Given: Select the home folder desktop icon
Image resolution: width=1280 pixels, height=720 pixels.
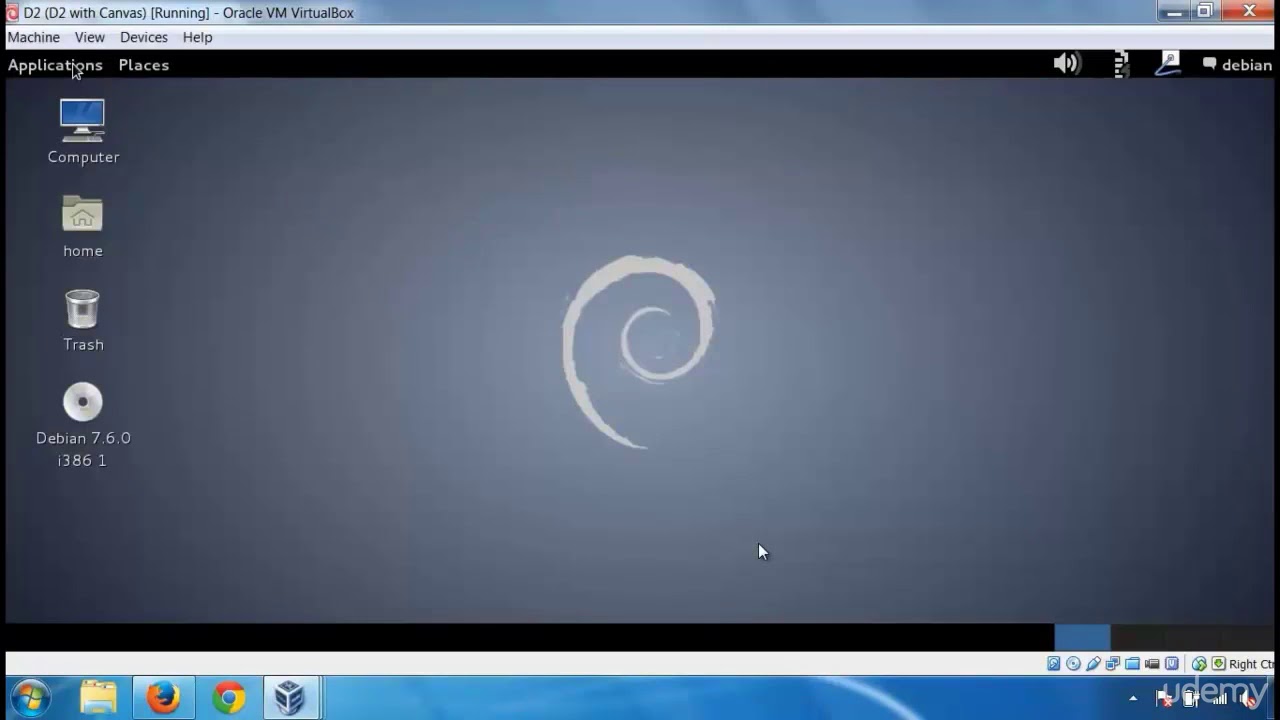Looking at the screenshot, I should [x=83, y=226].
